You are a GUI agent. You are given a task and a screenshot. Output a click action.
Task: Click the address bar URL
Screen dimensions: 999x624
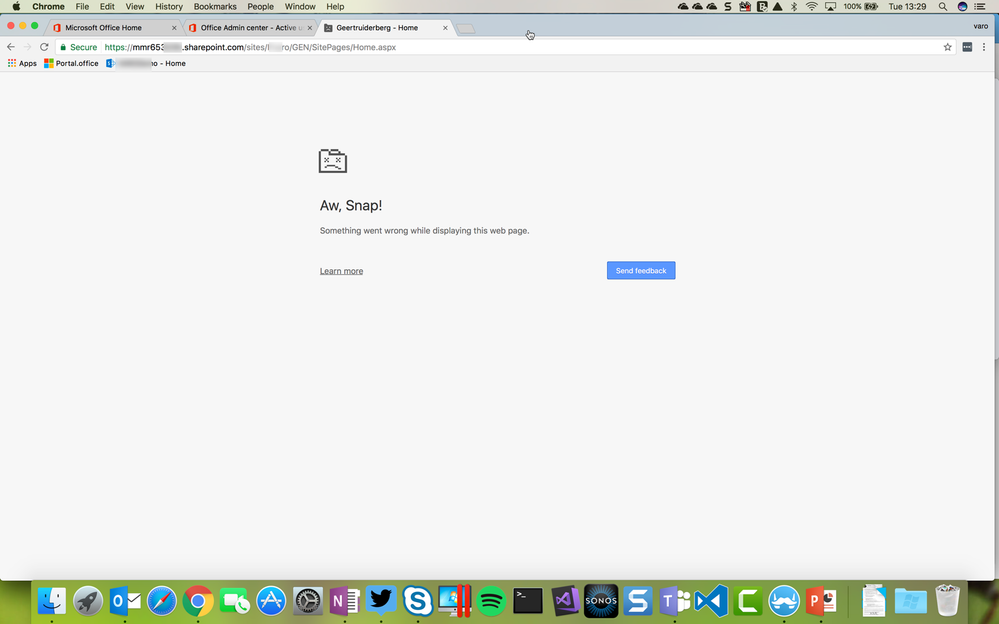pos(250,47)
